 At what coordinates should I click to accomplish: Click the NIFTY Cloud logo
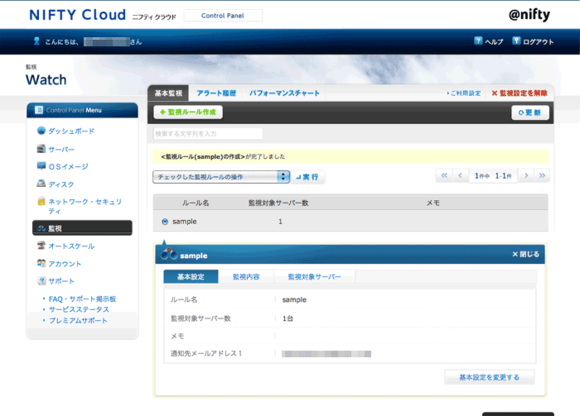click(x=78, y=15)
